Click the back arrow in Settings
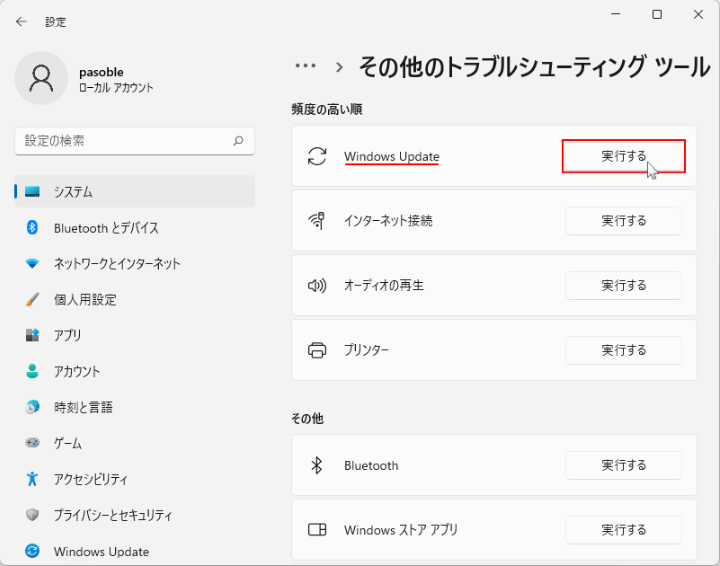The image size is (720, 566). [x=21, y=21]
